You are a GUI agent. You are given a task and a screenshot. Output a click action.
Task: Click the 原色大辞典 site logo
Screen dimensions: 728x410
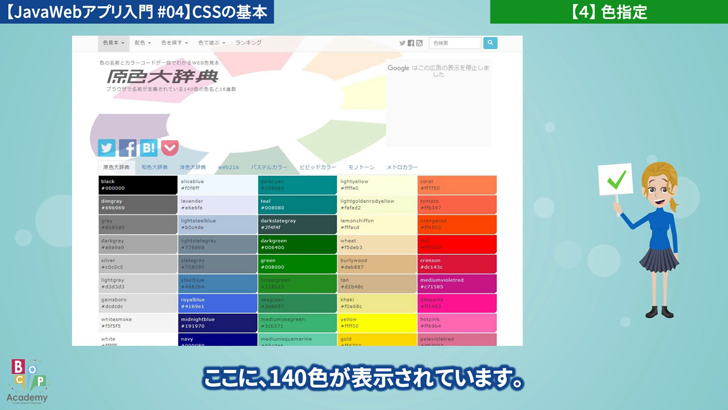coord(162,77)
